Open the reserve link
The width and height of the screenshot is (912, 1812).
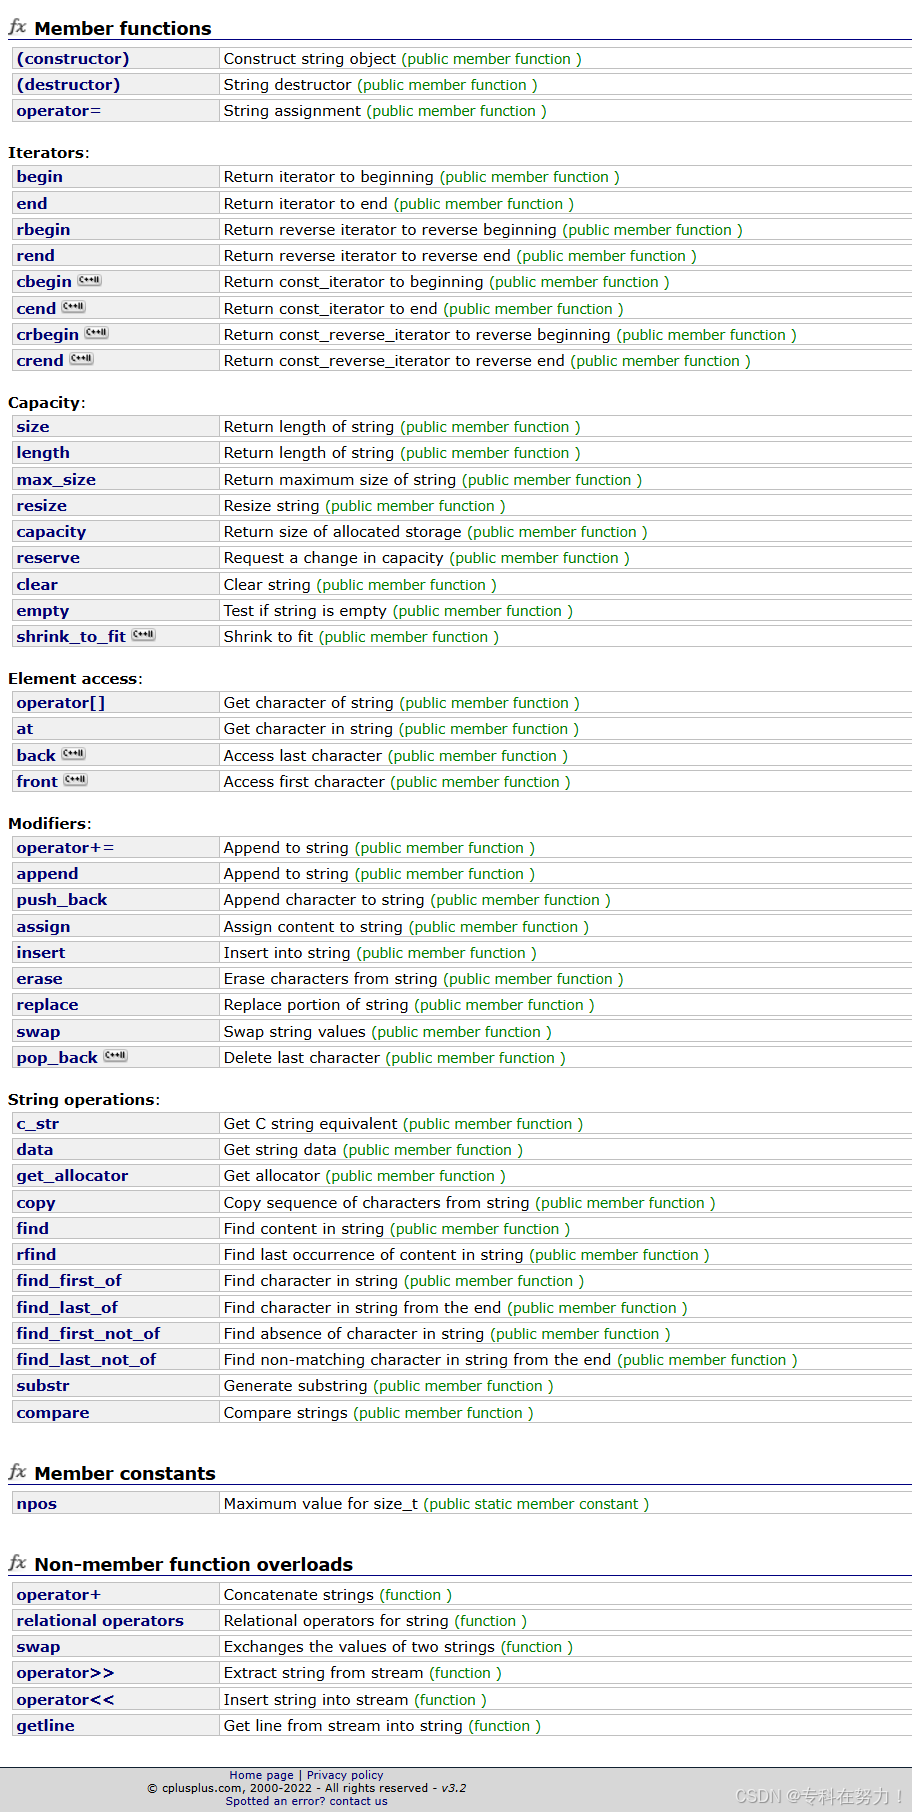tap(48, 558)
